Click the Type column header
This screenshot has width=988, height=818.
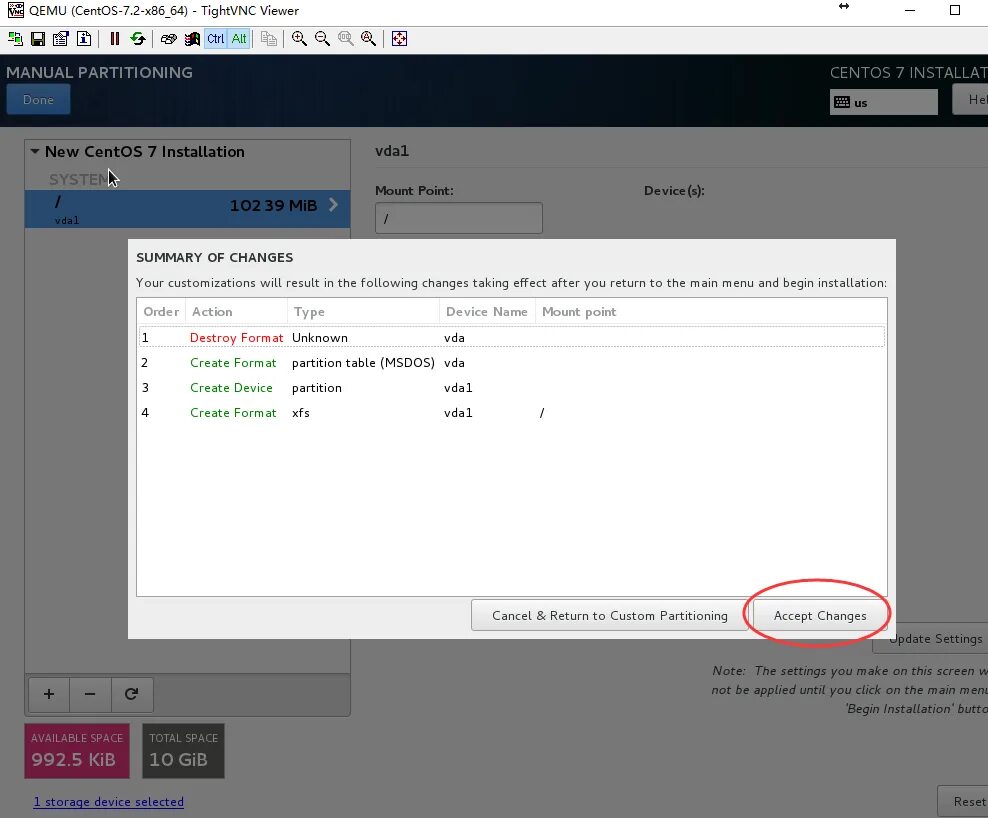[x=364, y=311]
